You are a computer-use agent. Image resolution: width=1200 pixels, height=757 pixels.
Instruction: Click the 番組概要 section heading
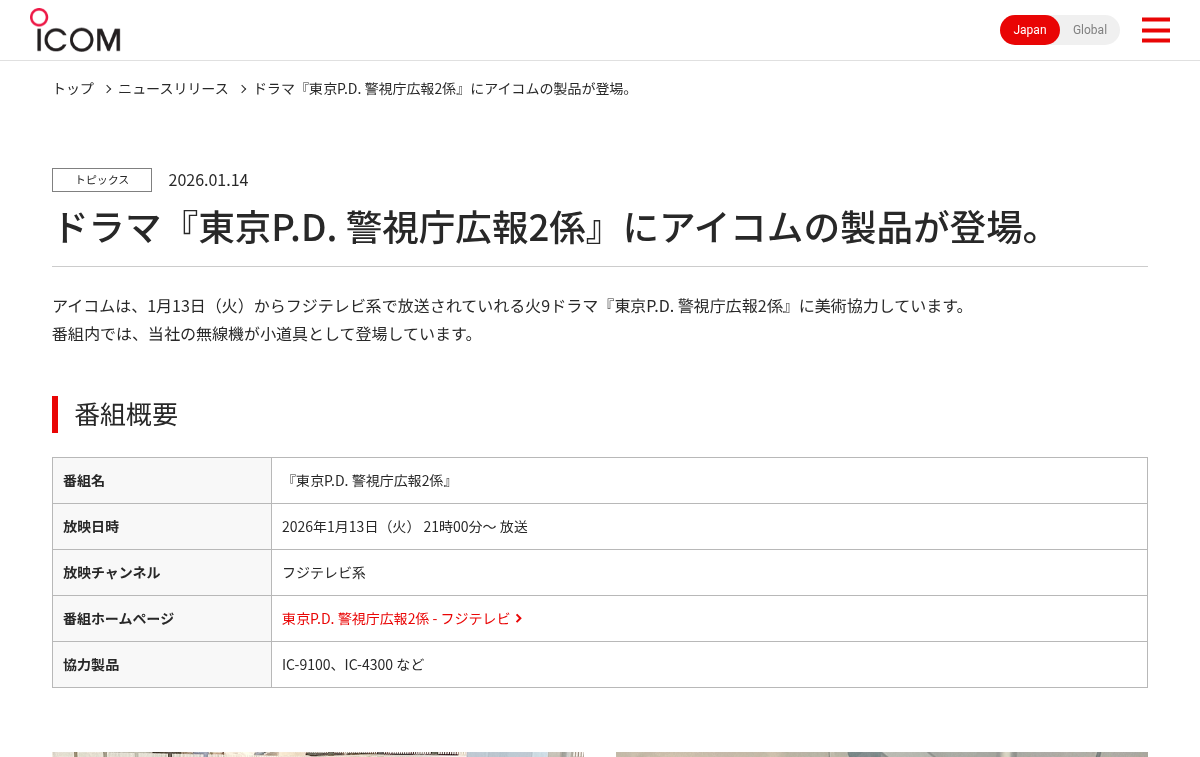tap(126, 414)
